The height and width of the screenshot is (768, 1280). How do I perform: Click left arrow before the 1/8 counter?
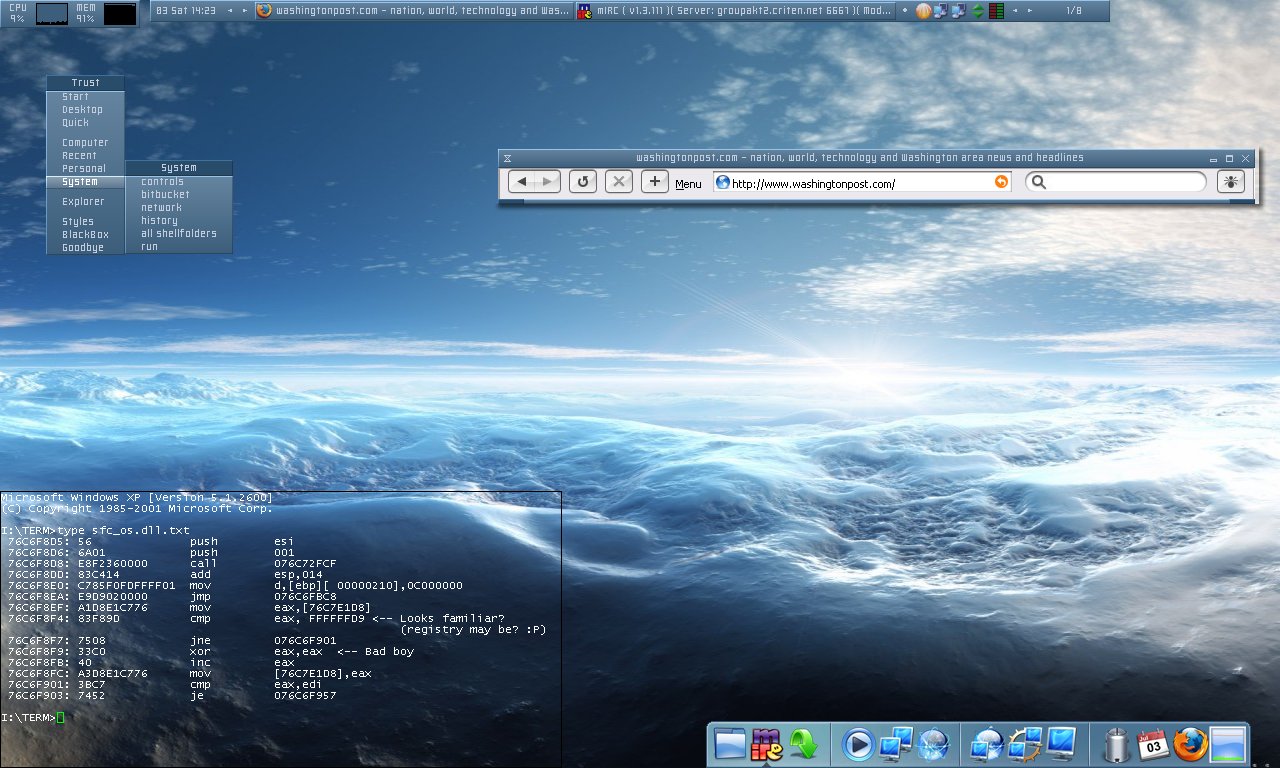coord(1017,11)
